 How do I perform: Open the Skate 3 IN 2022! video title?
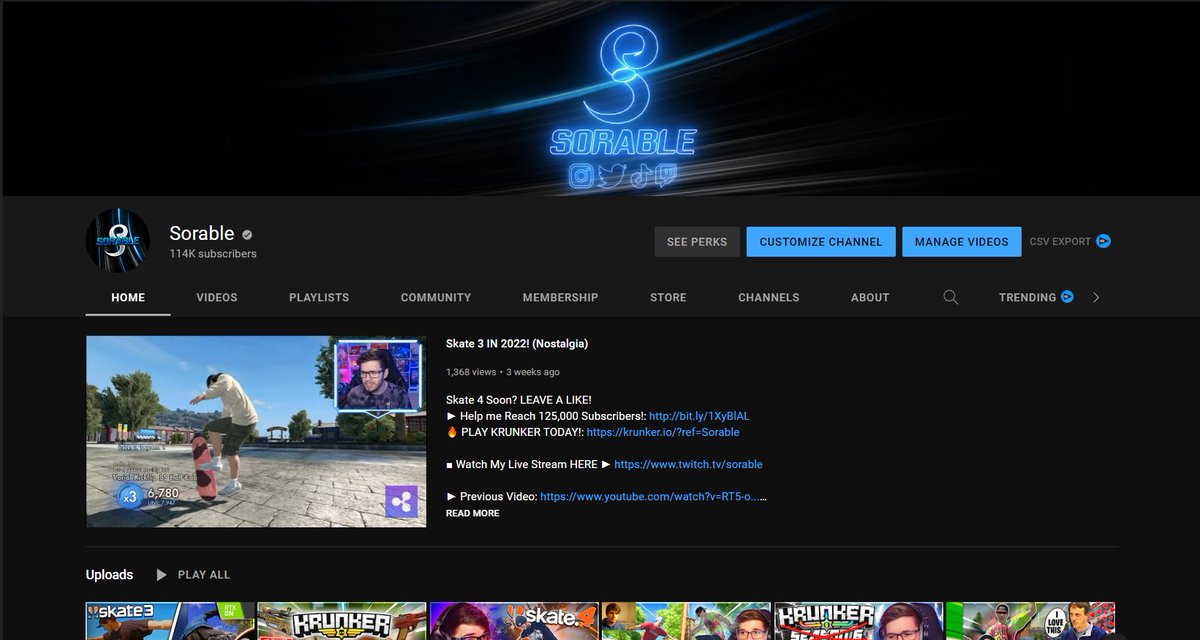[x=517, y=344]
